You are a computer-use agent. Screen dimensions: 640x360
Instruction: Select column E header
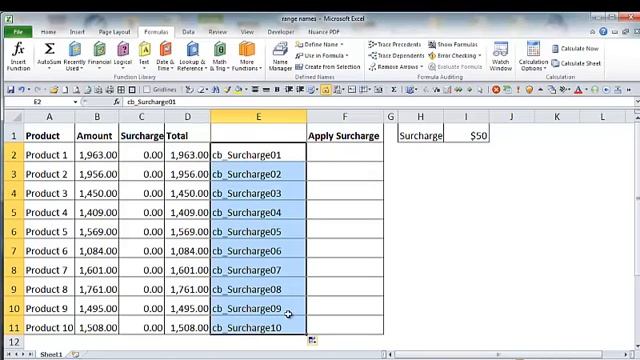point(259,117)
